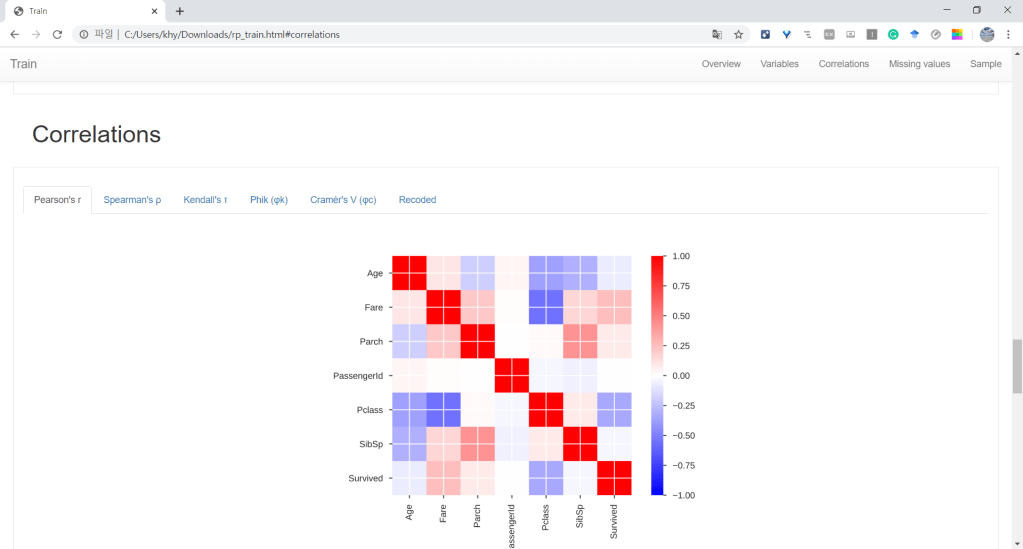Switch to Spearman's ρ tab

[x=132, y=200]
